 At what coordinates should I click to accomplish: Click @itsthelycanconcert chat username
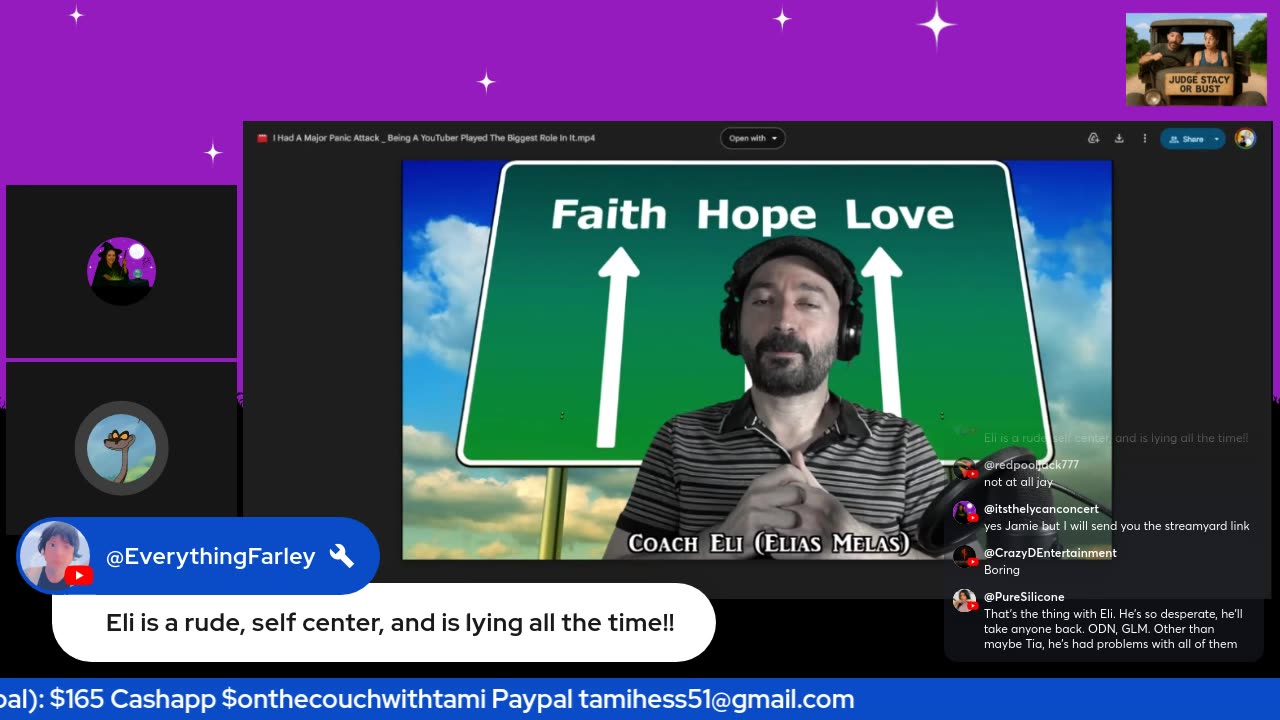coord(1041,509)
